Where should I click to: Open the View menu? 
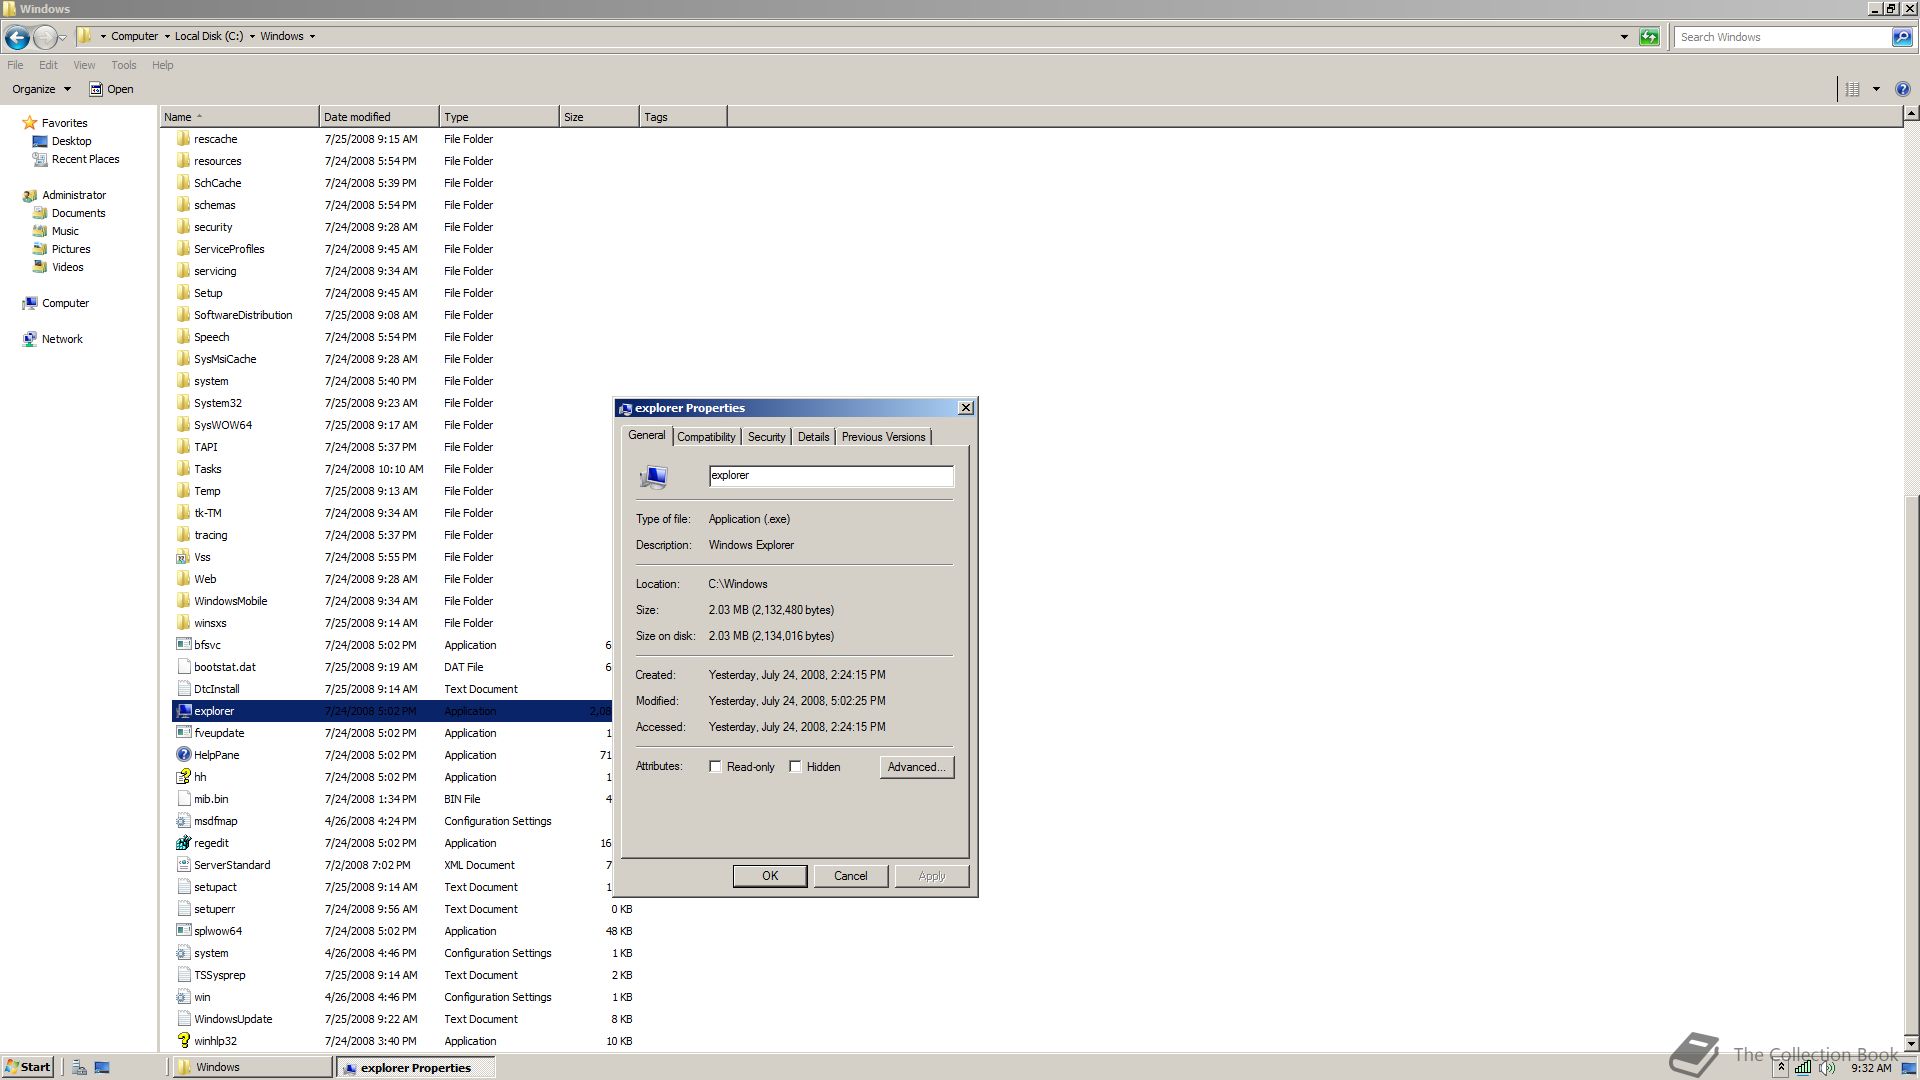tap(84, 65)
